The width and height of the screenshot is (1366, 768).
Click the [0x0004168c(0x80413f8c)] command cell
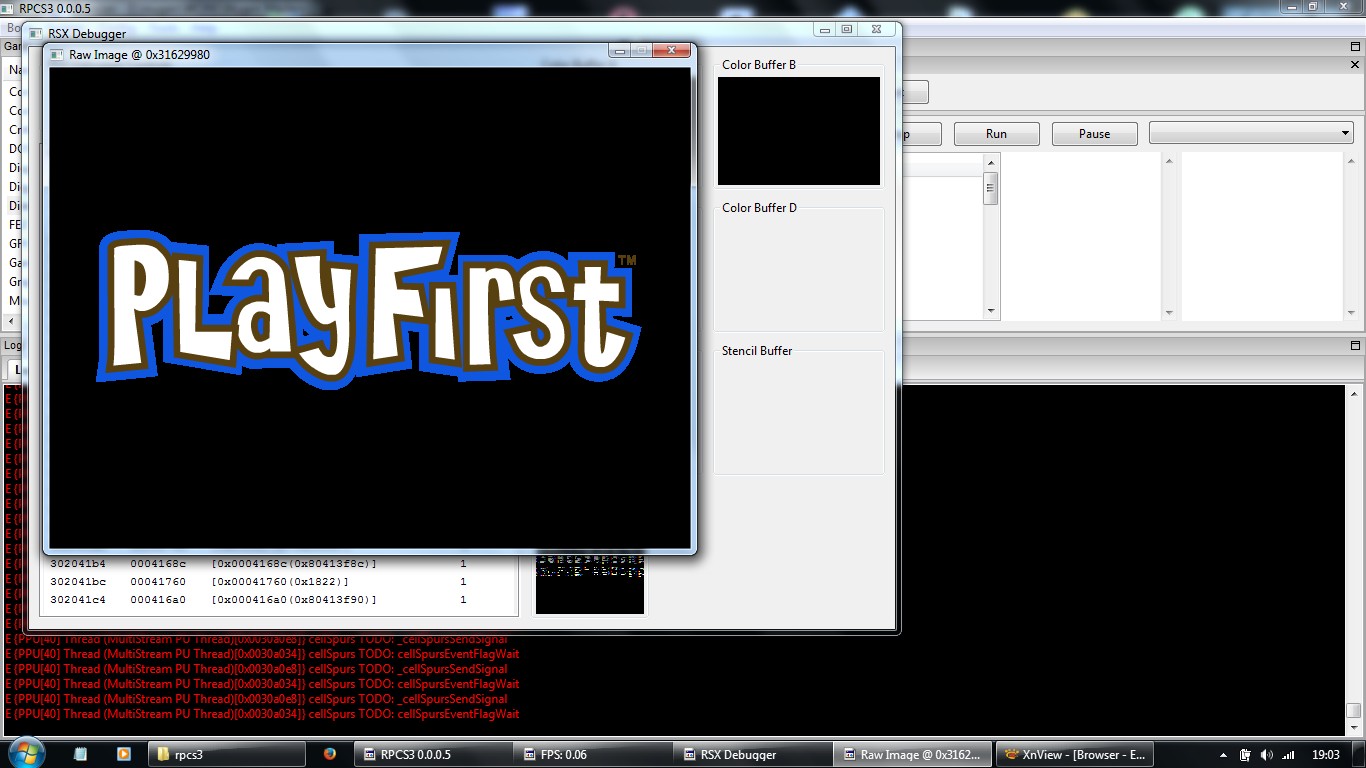294,563
